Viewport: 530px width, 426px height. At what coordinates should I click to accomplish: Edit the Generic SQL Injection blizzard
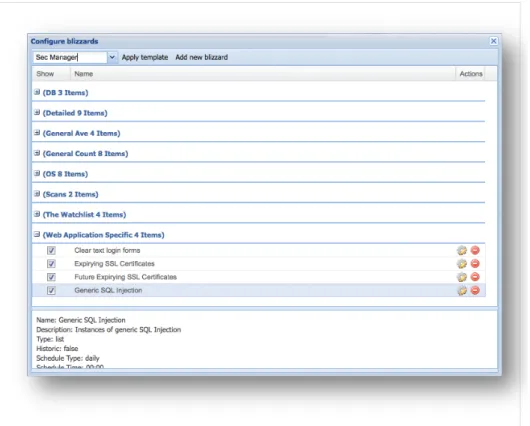(462, 290)
